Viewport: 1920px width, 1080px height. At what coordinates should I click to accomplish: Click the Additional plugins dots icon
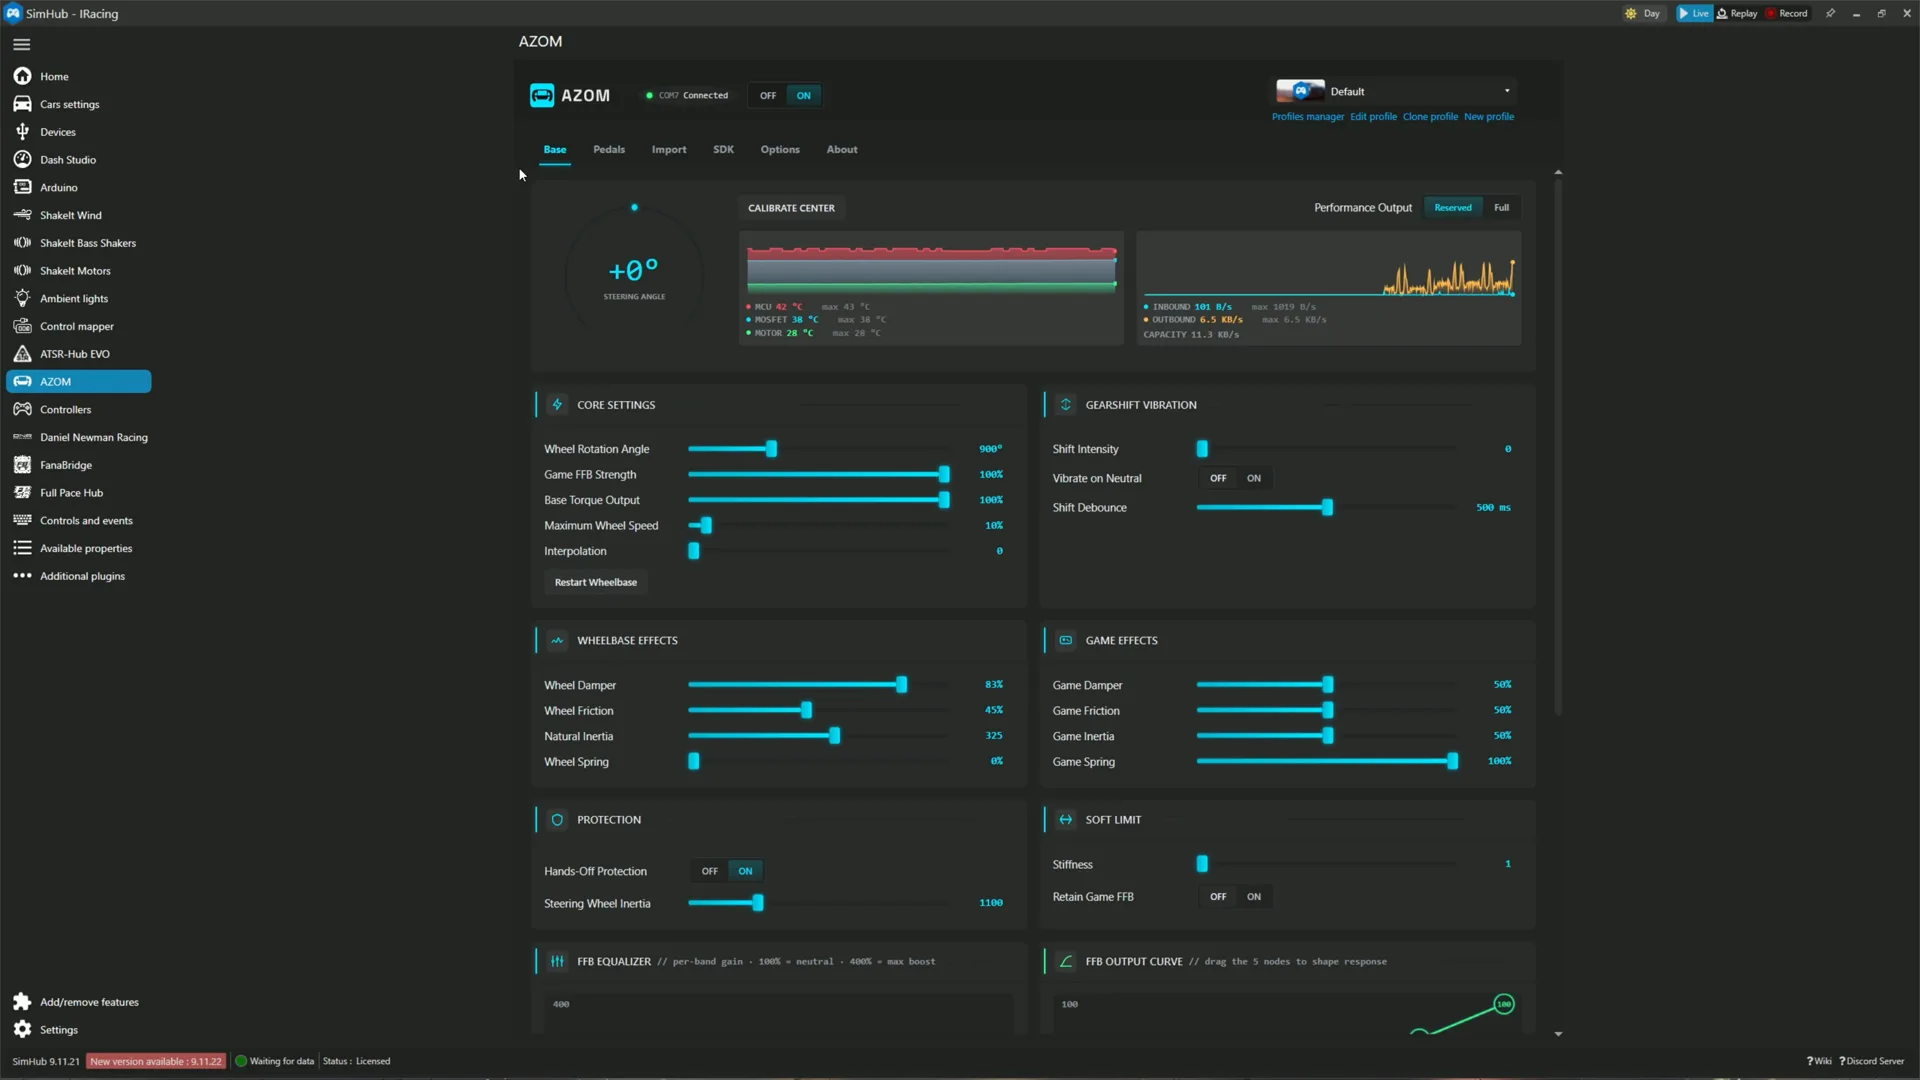(22, 576)
